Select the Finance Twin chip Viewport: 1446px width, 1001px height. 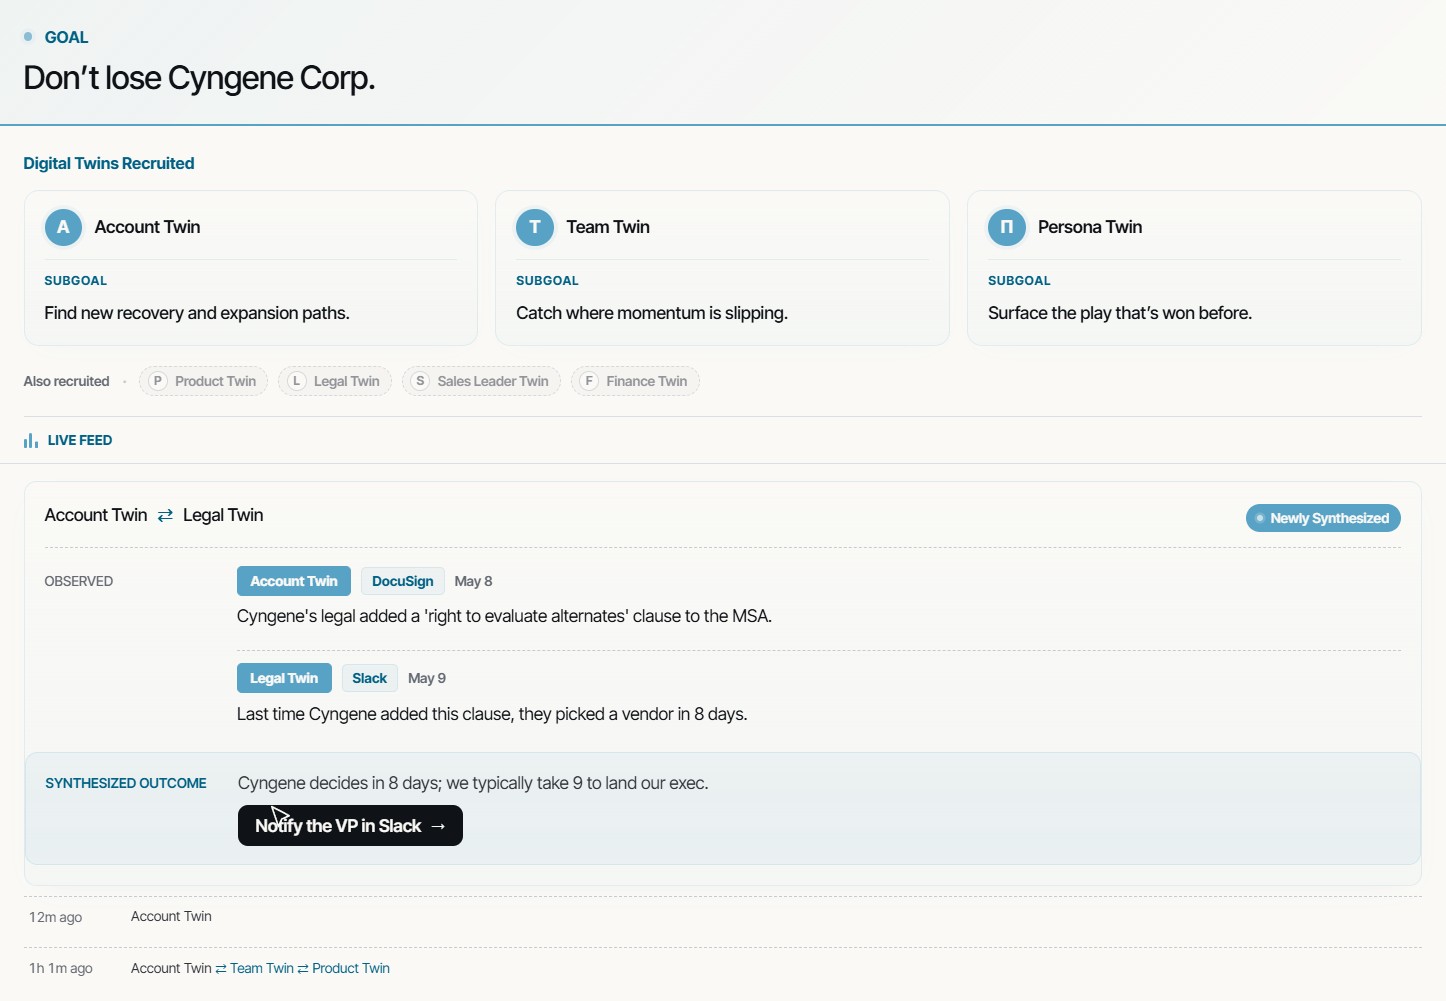635,381
